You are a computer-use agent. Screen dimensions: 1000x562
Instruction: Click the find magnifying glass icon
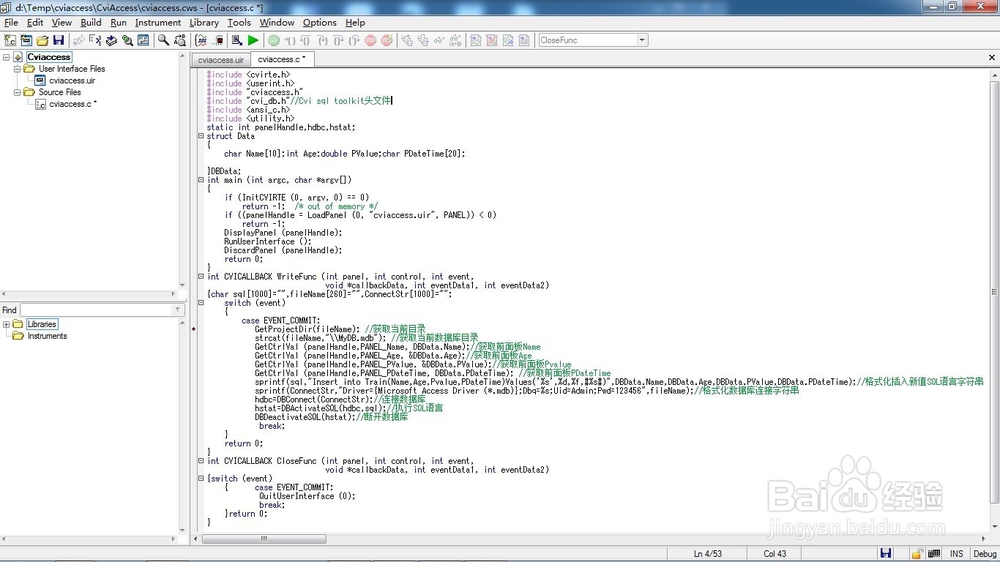(x=163, y=40)
